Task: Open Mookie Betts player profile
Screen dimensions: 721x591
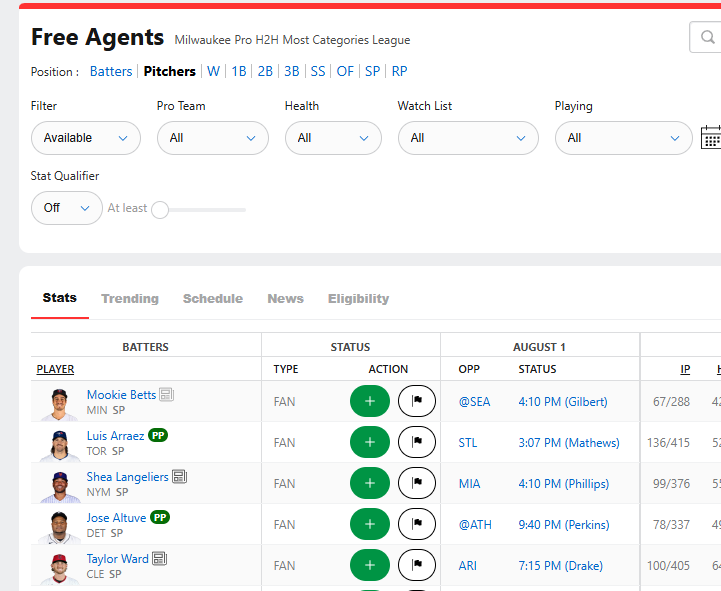Action: click(x=121, y=395)
